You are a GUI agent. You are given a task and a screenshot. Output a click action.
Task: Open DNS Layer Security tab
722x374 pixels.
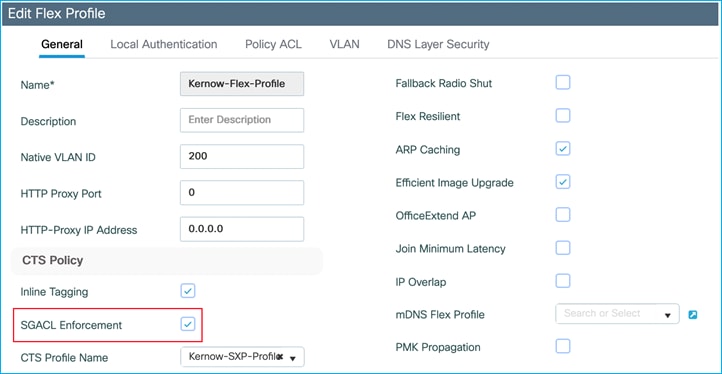pyautogui.click(x=438, y=44)
